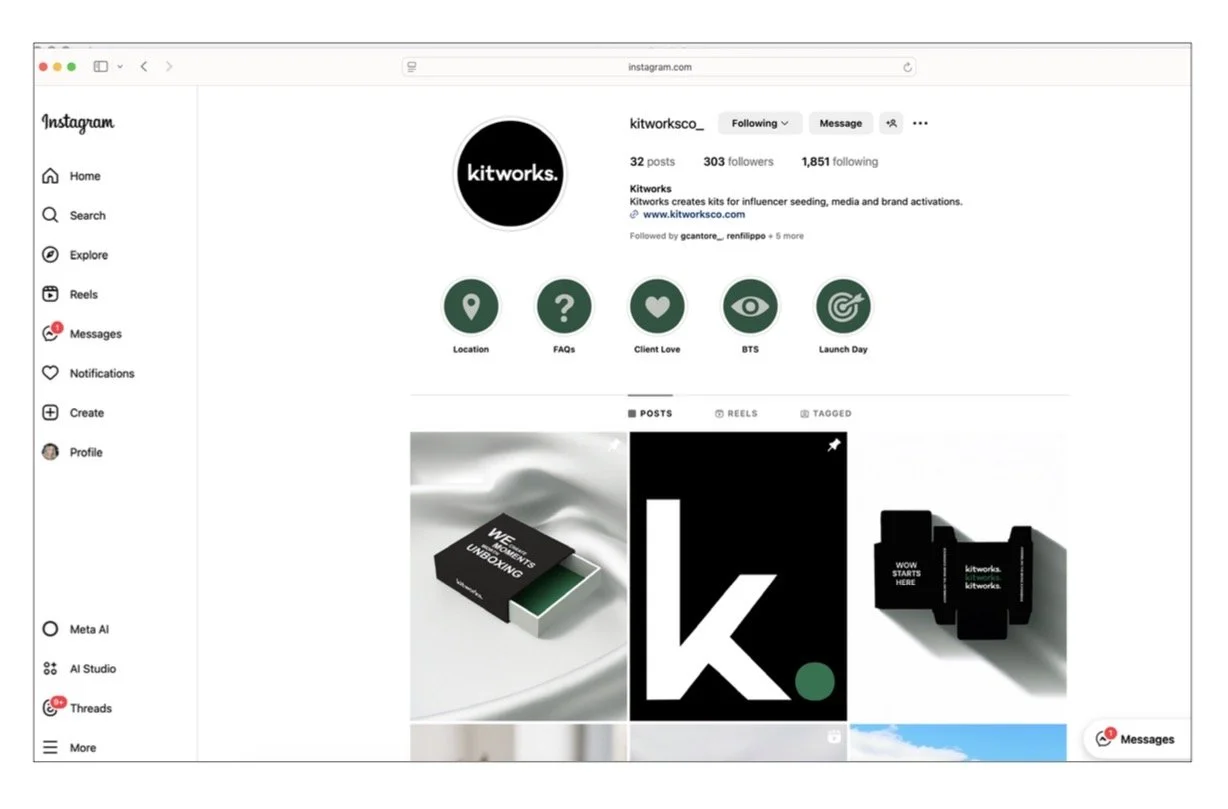Open the Location story highlight
This screenshot has width=1228, height=809.
[470, 306]
